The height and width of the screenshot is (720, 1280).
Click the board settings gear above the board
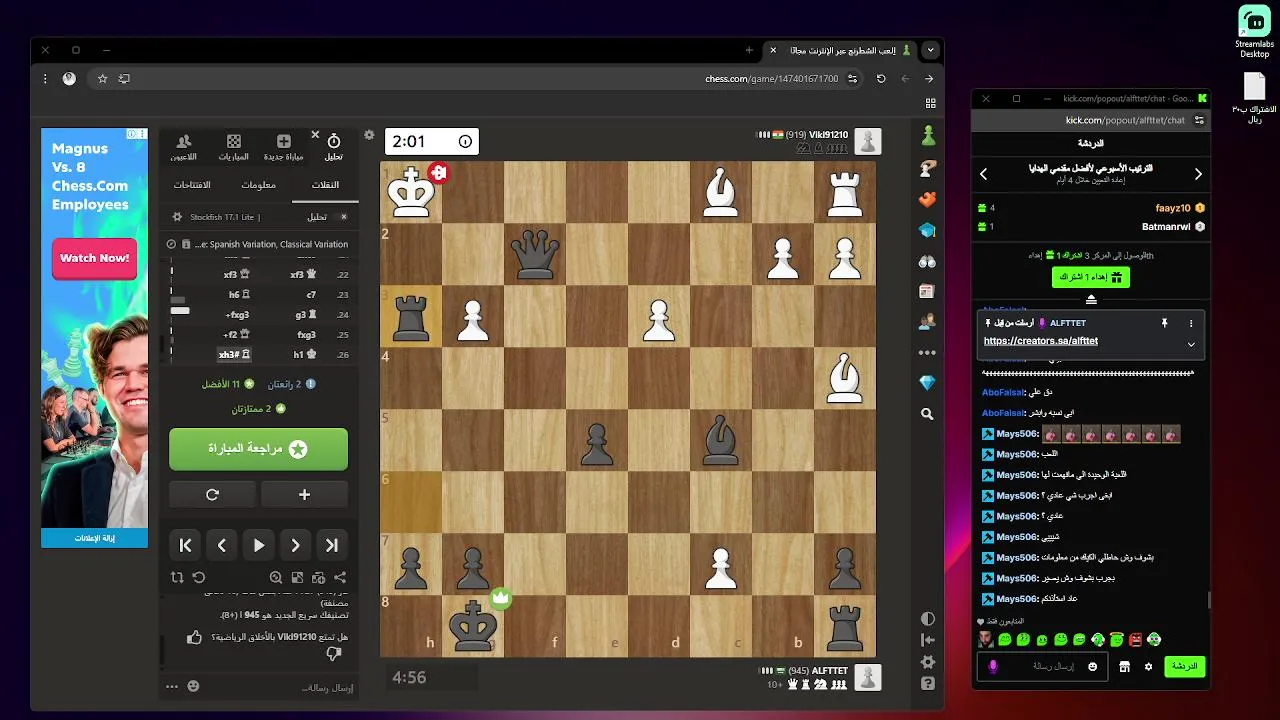click(369, 135)
